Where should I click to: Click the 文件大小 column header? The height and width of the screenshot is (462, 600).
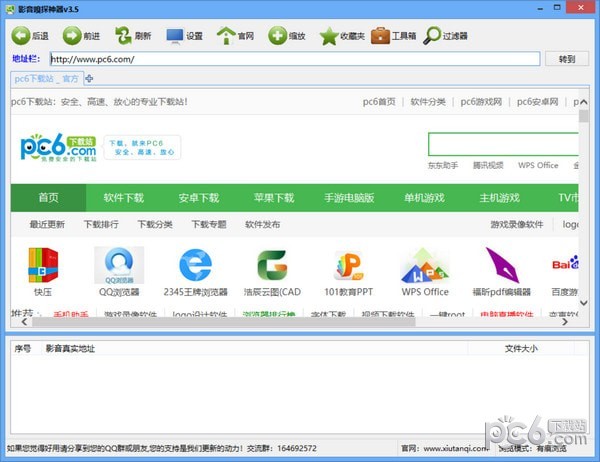(x=521, y=348)
